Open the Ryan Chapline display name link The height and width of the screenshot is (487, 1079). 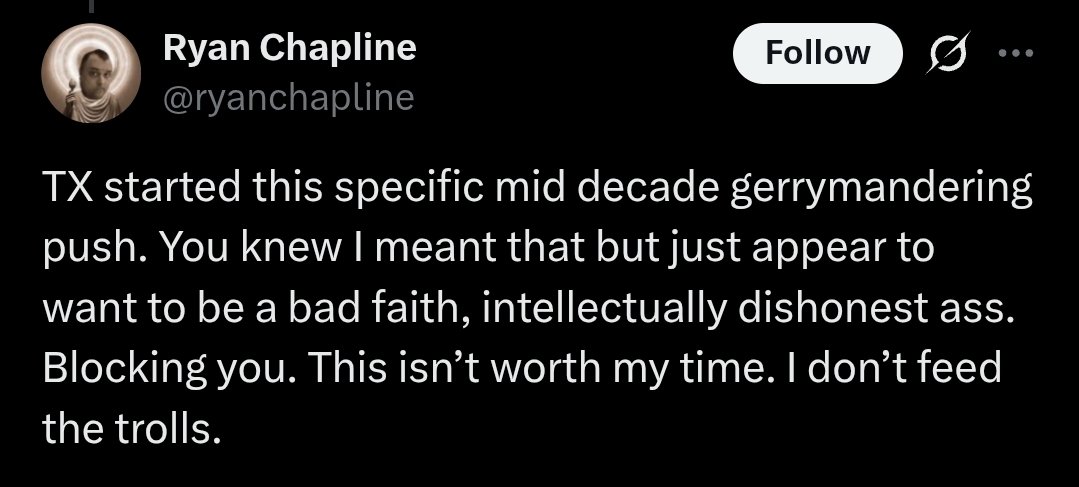pos(290,47)
